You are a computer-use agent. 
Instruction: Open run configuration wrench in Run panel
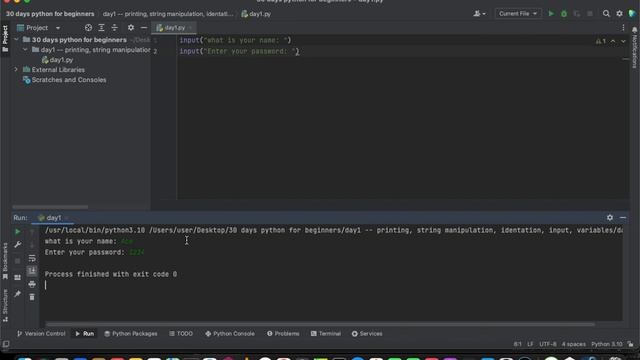coord(18,244)
